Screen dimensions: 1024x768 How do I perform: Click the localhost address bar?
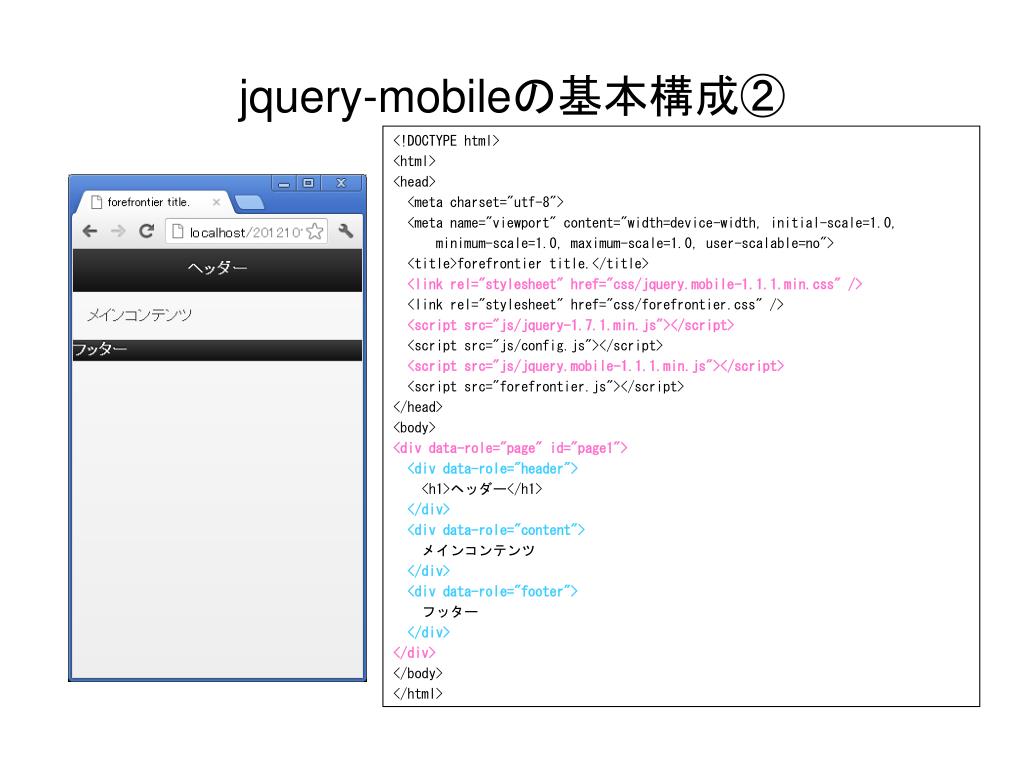tap(246, 232)
